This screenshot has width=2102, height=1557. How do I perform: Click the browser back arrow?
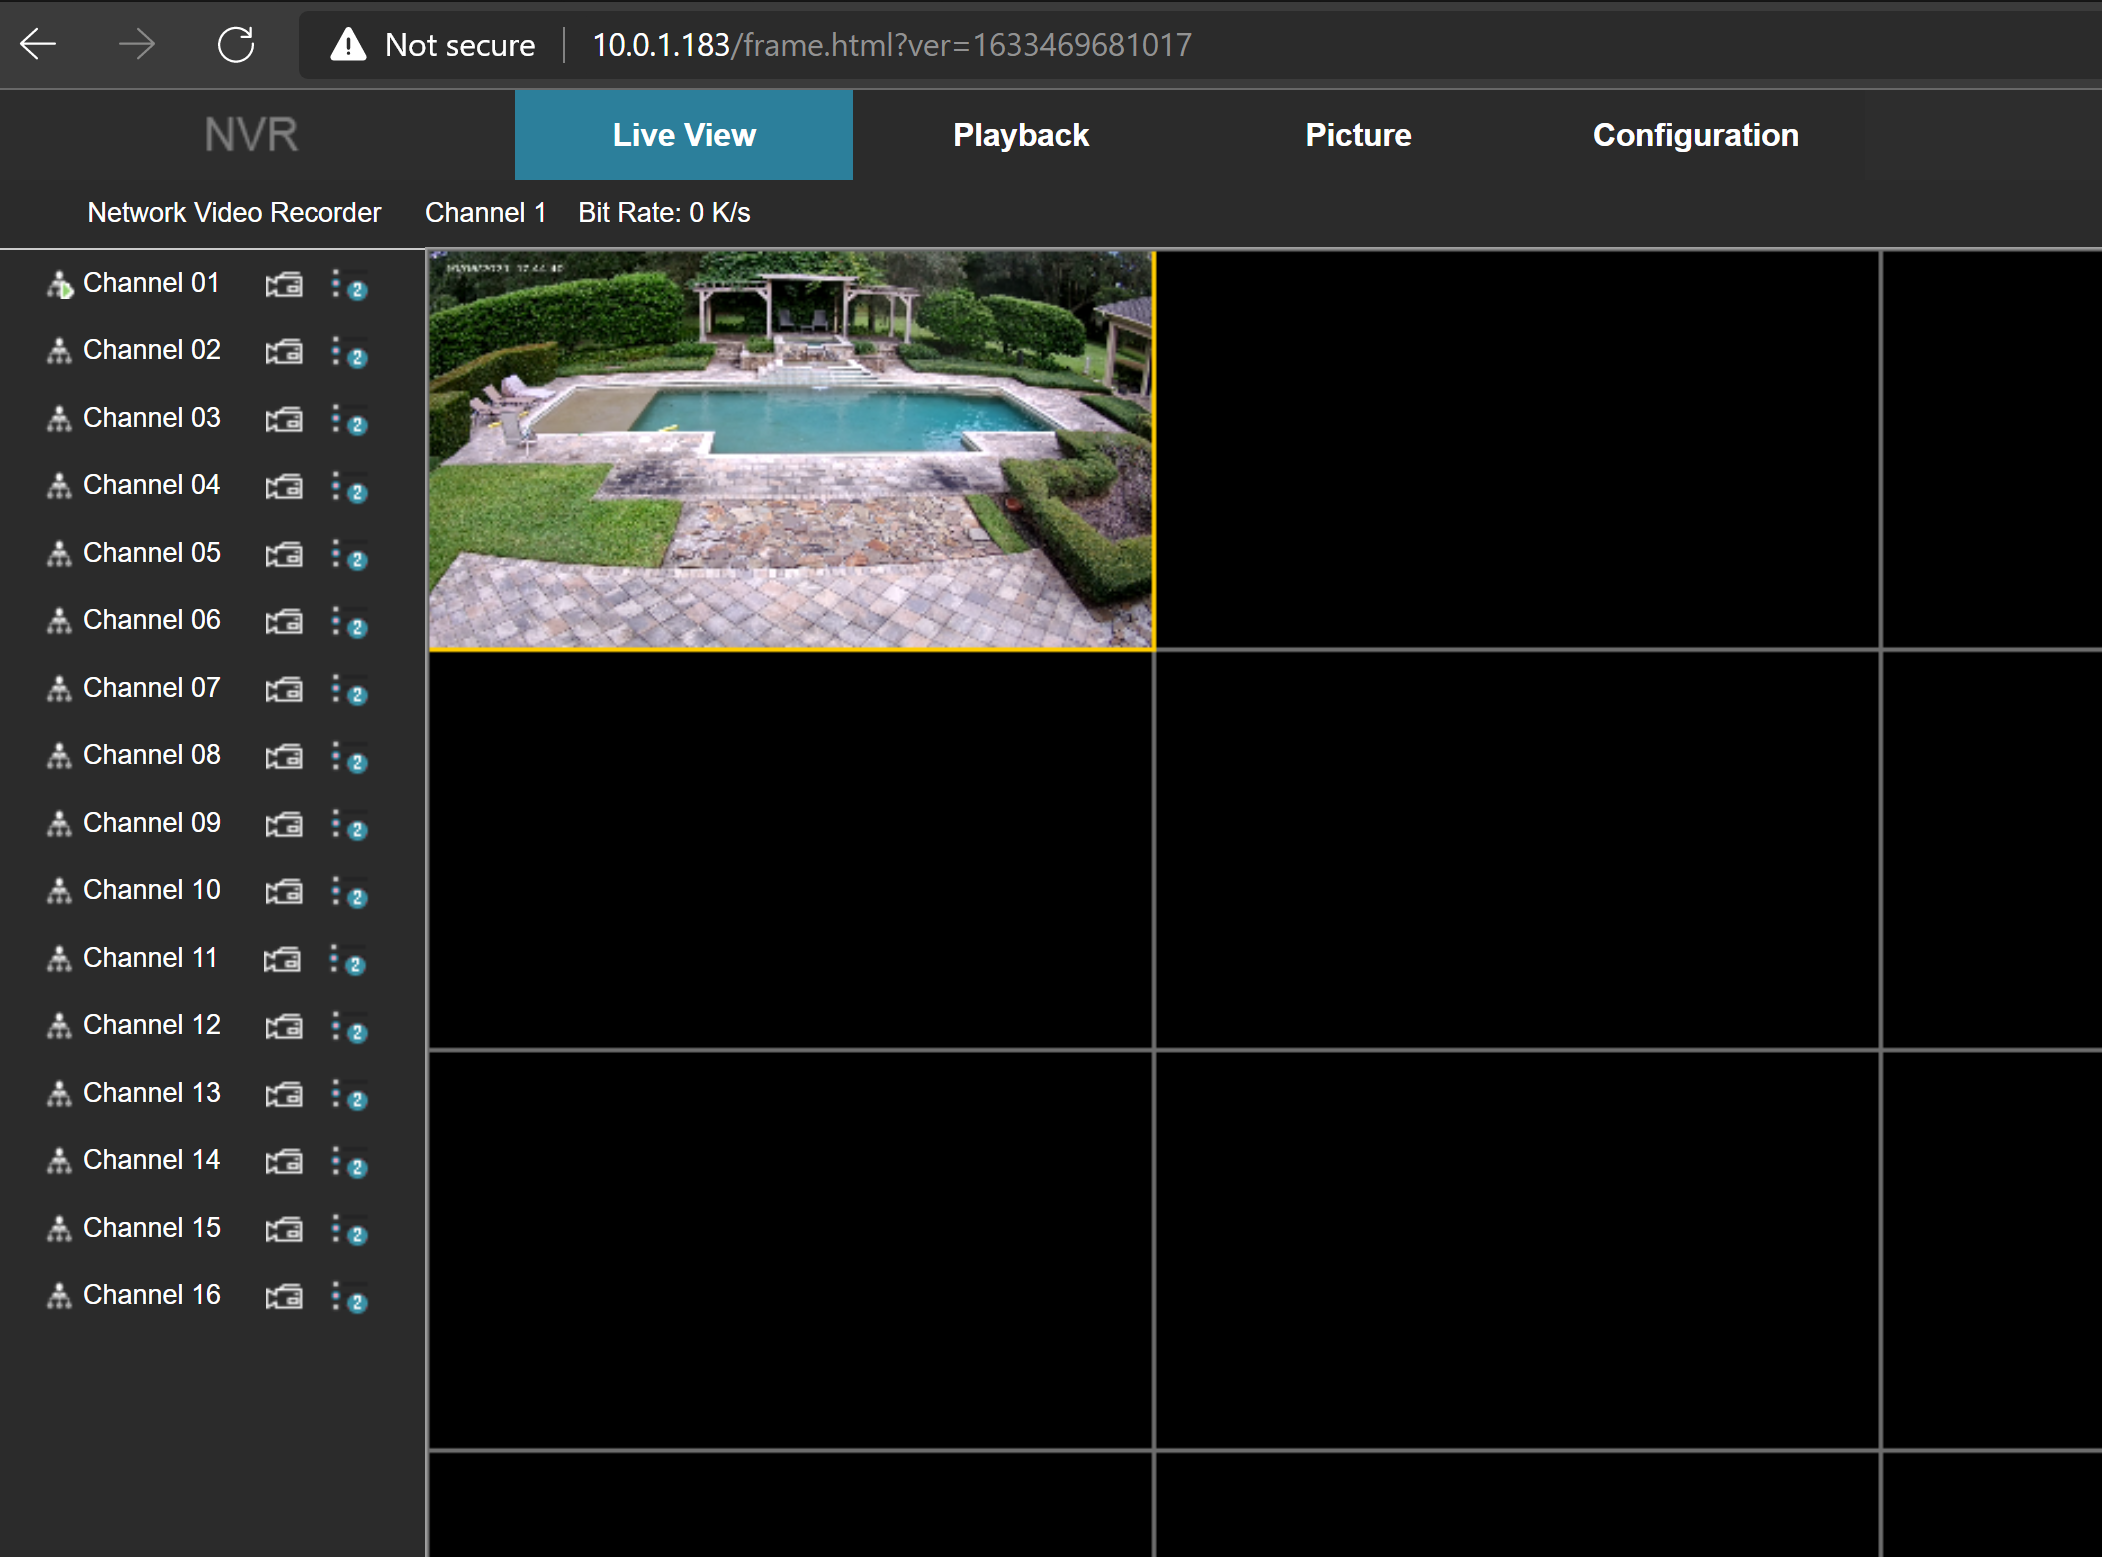[x=38, y=44]
